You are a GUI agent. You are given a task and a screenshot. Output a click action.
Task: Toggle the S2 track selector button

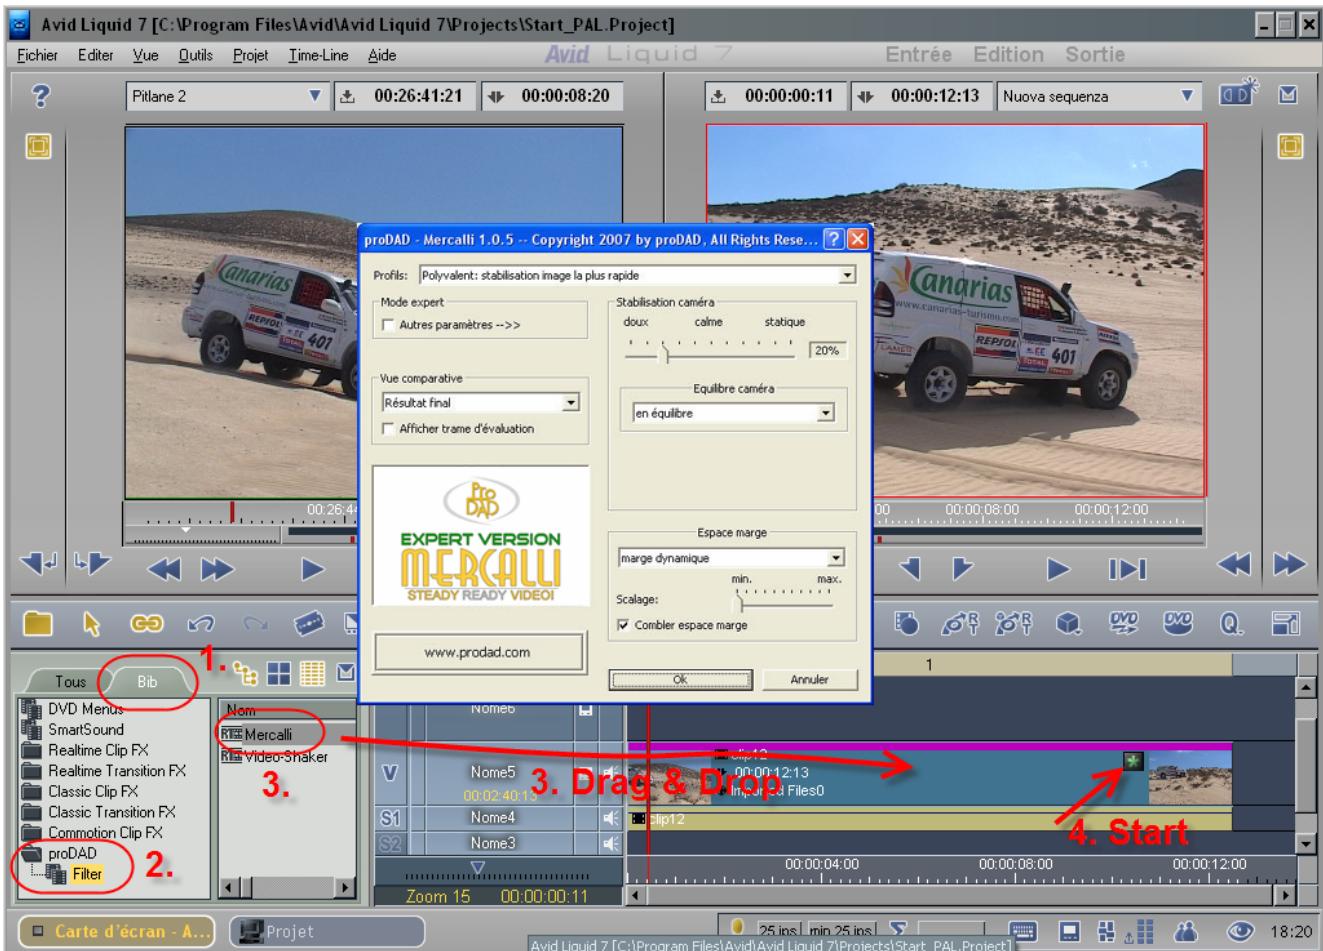[x=390, y=843]
